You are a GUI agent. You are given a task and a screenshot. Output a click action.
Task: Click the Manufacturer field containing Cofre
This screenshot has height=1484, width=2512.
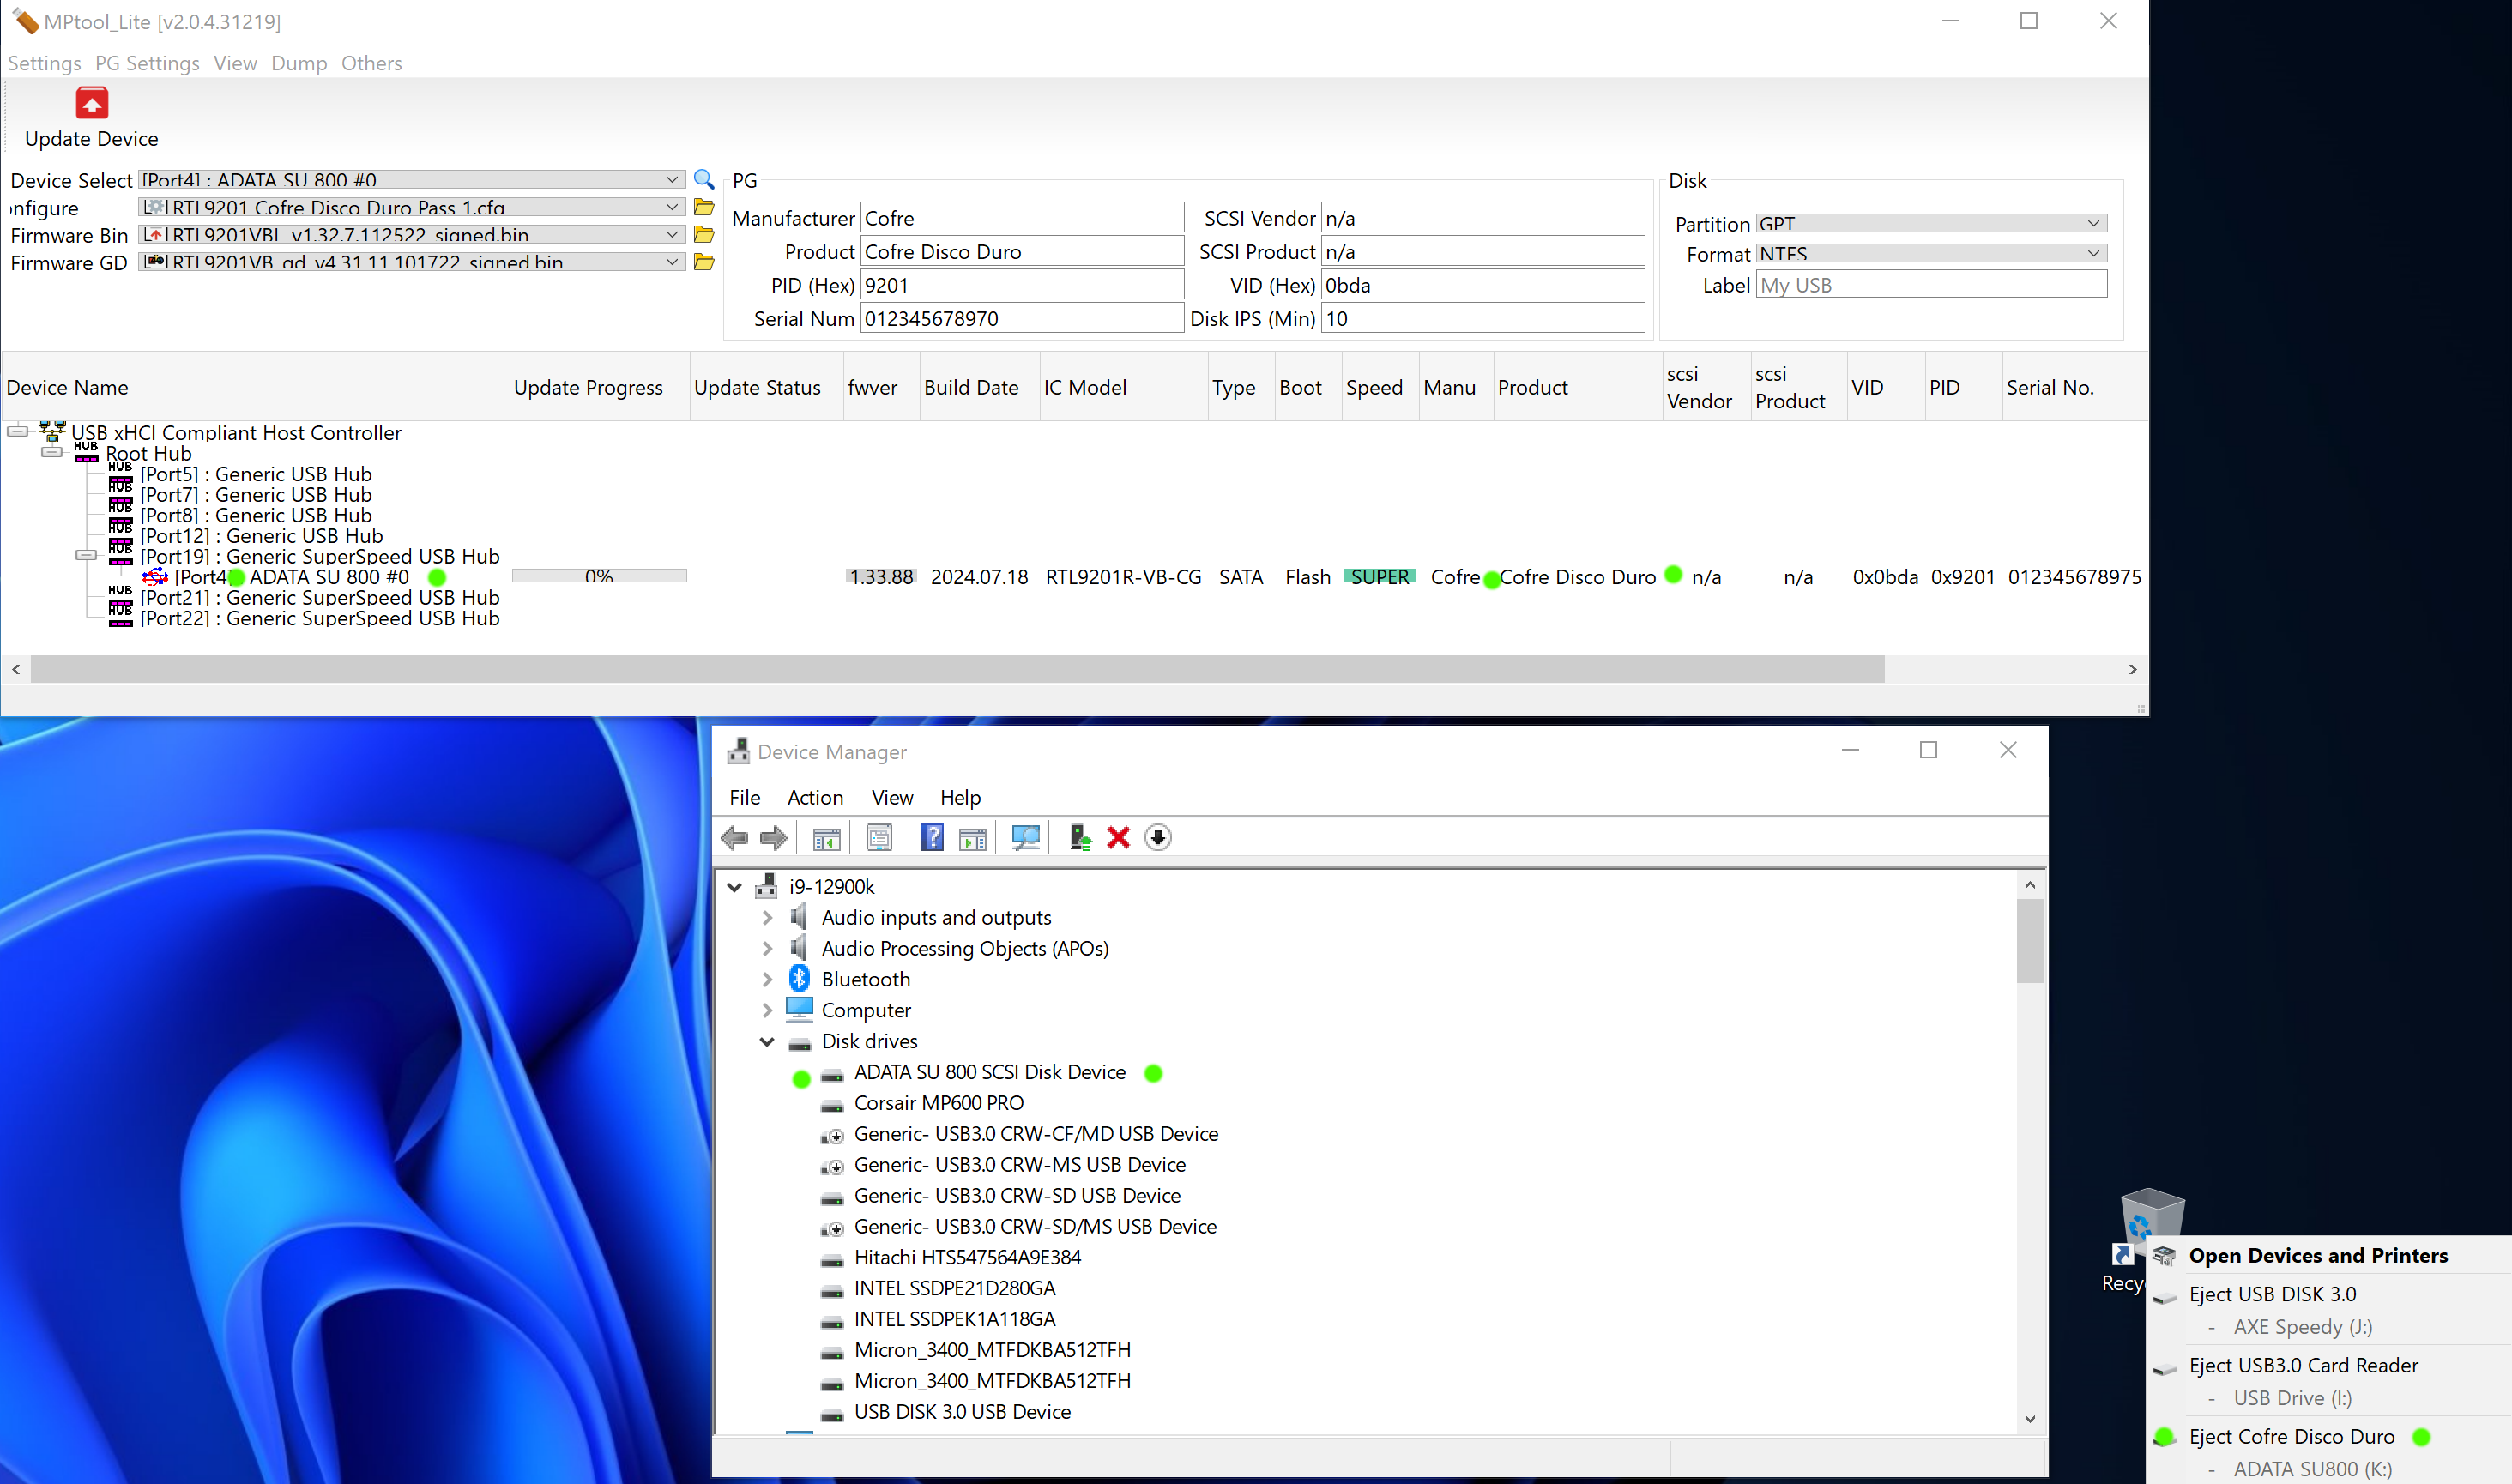(x=1022, y=218)
